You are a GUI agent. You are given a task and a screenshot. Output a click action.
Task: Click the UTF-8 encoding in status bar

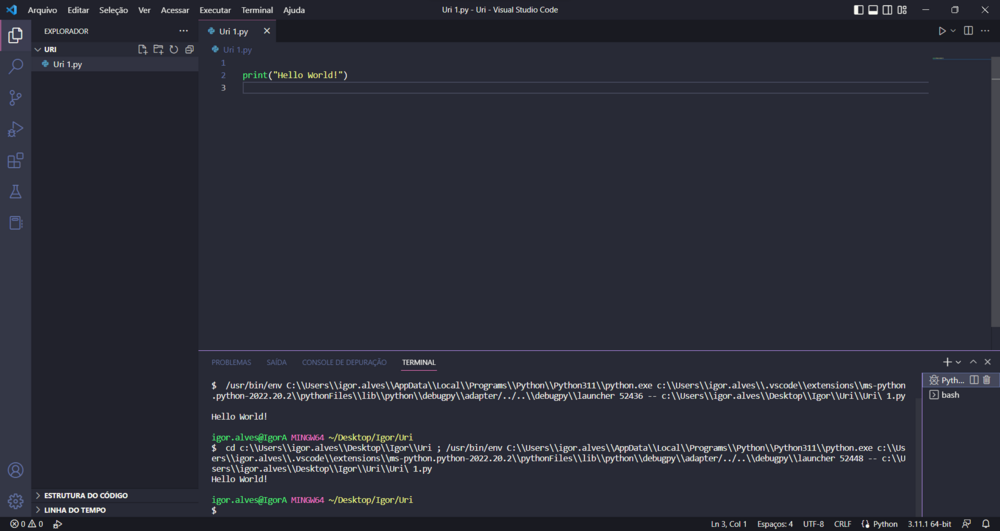click(x=813, y=524)
